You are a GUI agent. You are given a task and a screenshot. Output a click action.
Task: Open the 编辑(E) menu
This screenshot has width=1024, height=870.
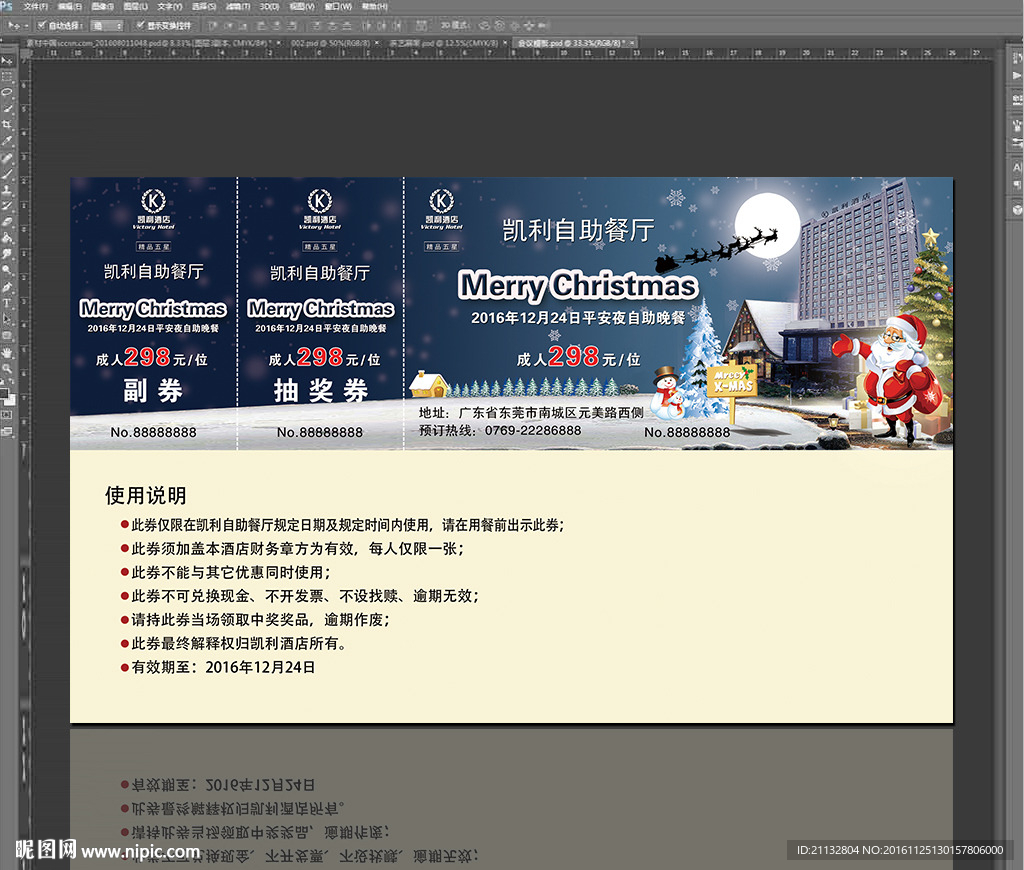click(x=69, y=7)
